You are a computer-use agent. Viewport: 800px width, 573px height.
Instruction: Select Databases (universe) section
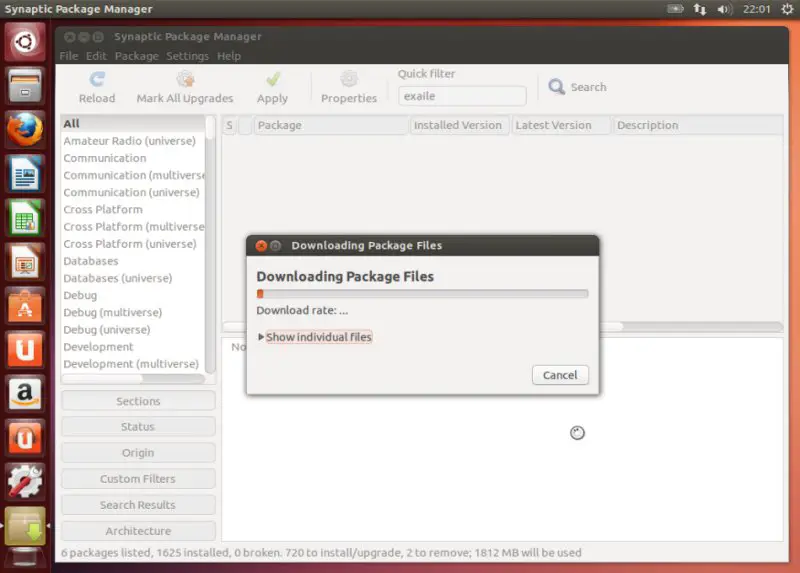pos(133,278)
